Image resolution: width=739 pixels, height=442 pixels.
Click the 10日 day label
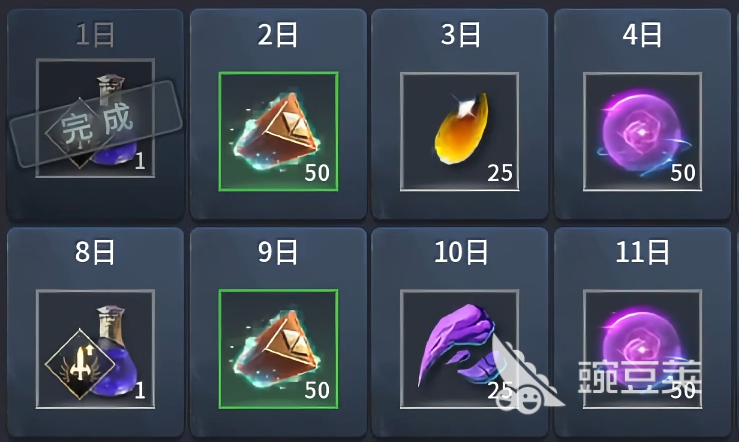pos(460,252)
